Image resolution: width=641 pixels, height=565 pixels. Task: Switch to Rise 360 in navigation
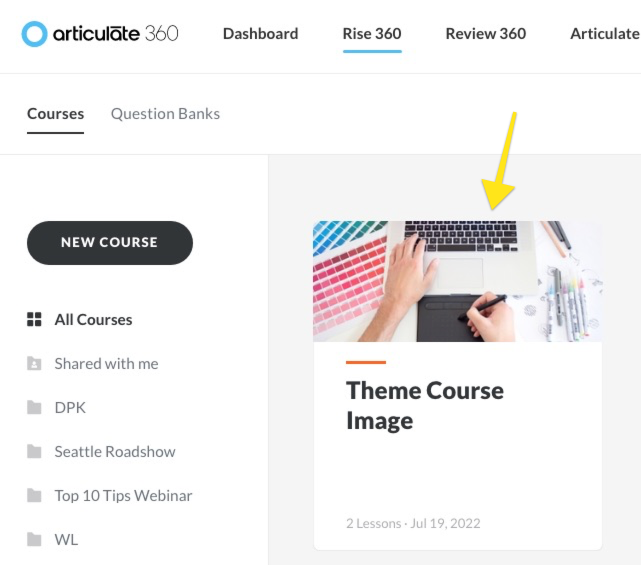[372, 34]
